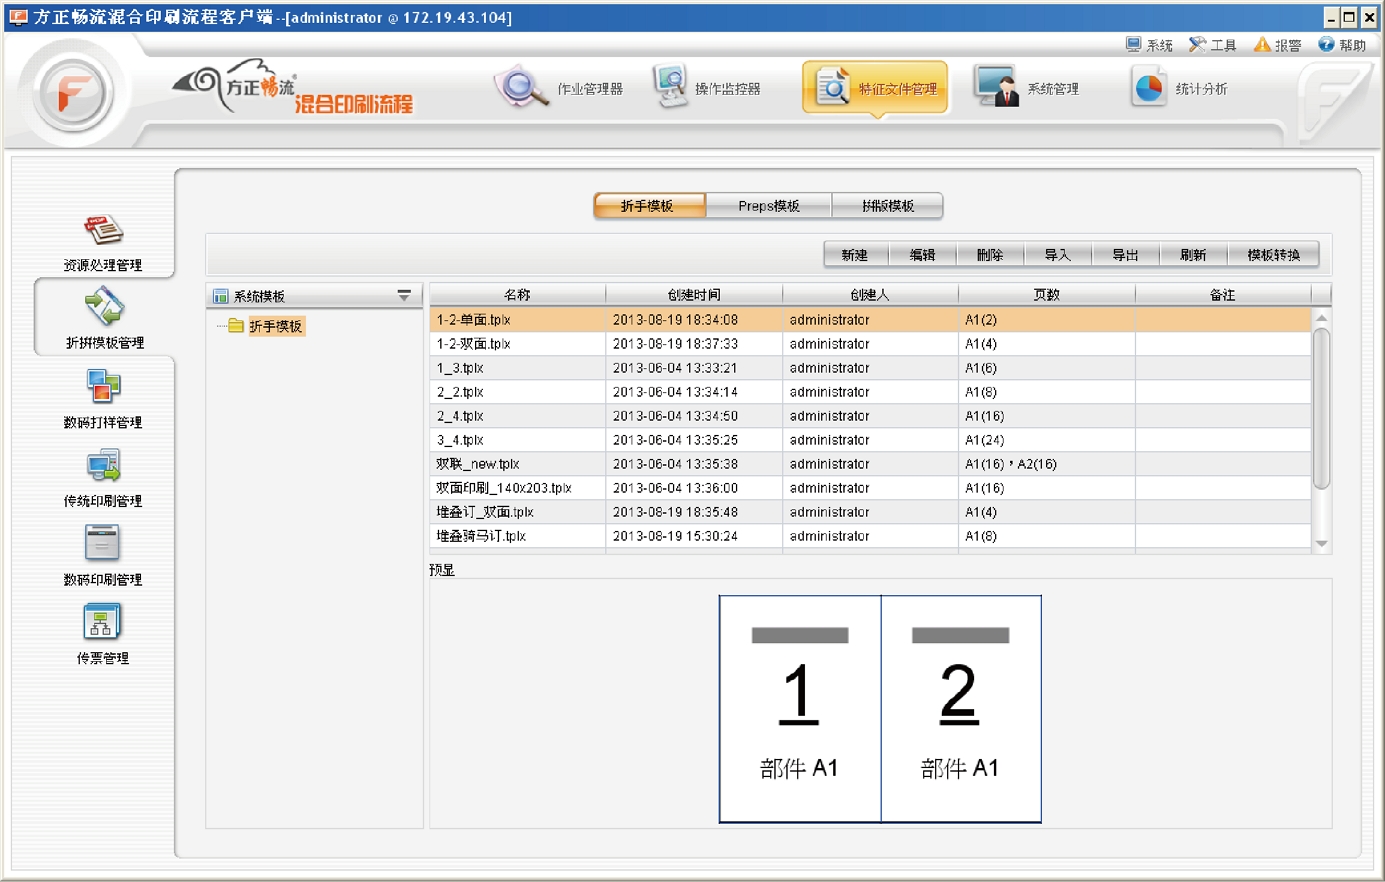Click the 新建 new button
Image resolution: width=1385 pixels, height=882 pixels.
pos(855,255)
